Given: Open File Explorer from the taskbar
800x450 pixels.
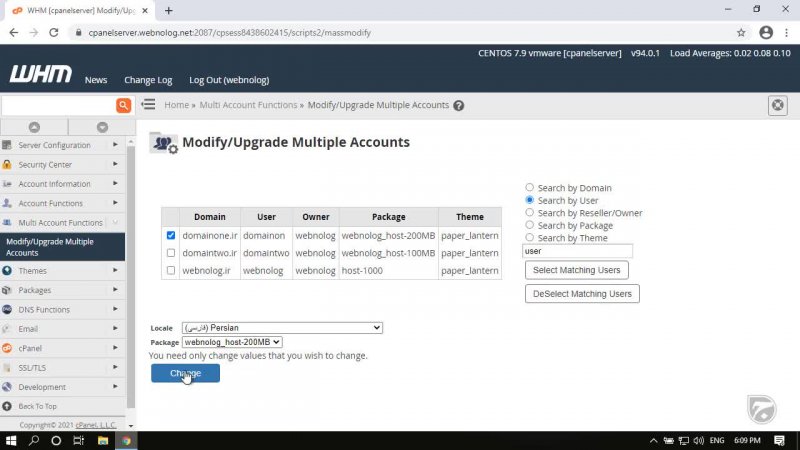Looking at the screenshot, I should [103, 440].
